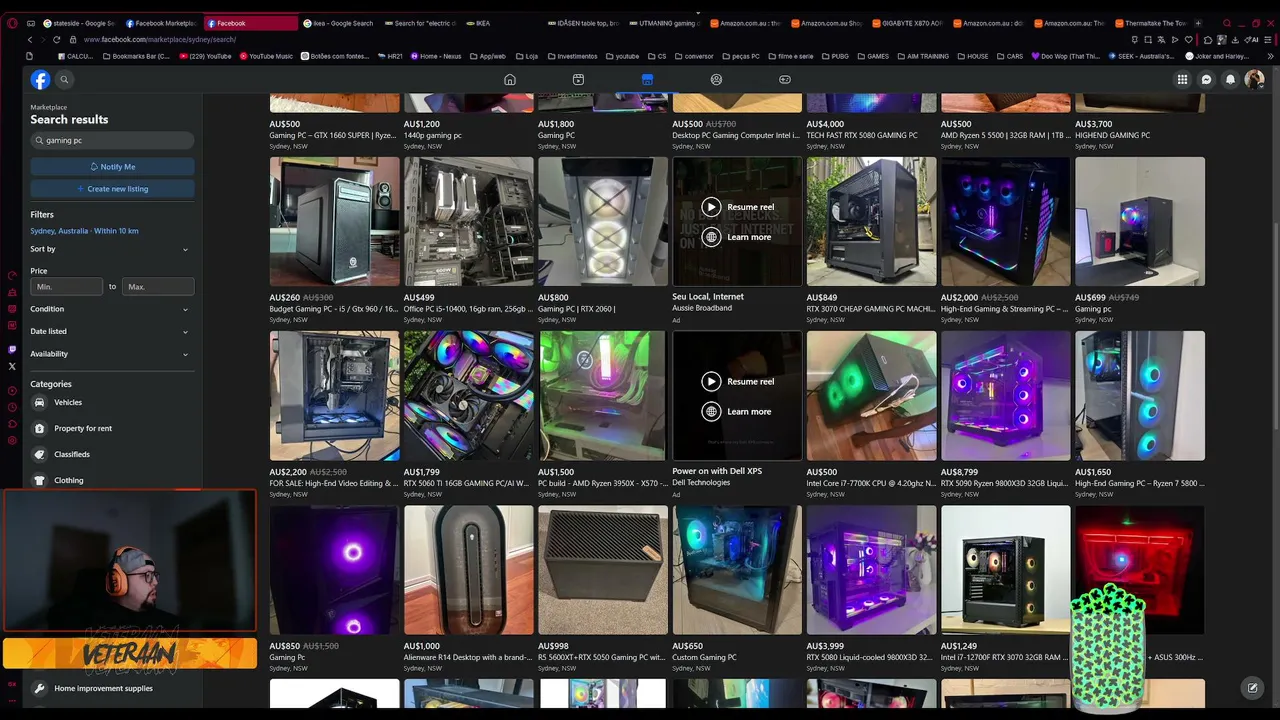Open AU$260 Budget Gaming PC listing thumbnail
Viewport: 1280px width, 720px height.
[335, 222]
